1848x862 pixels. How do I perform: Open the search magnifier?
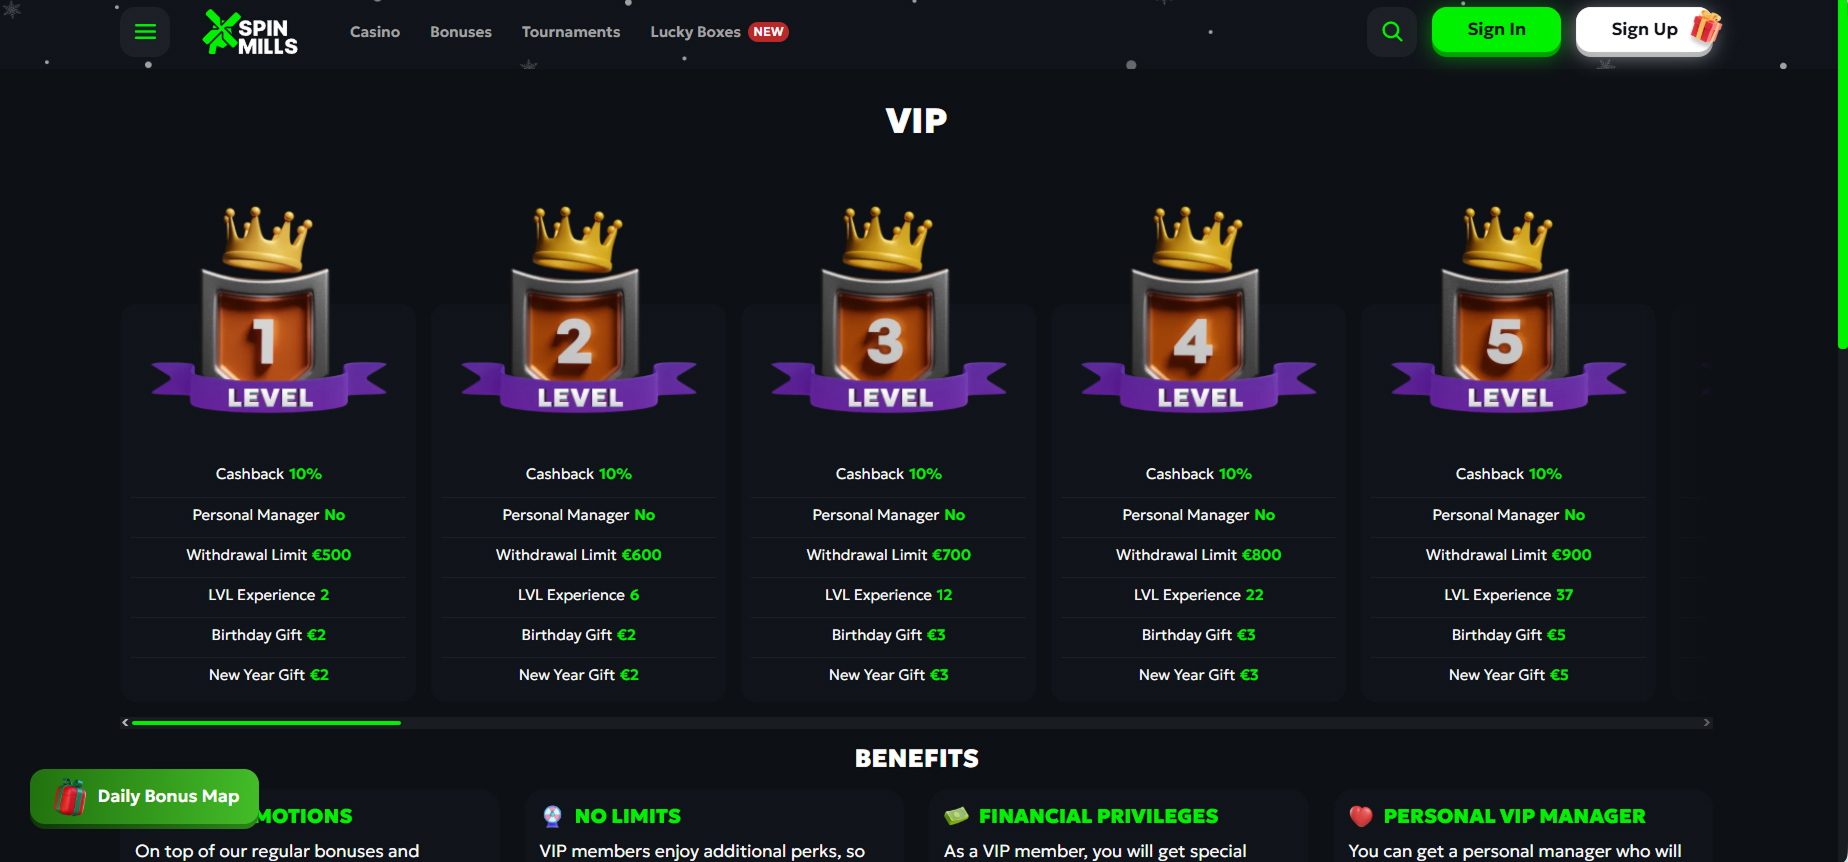tap(1392, 32)
